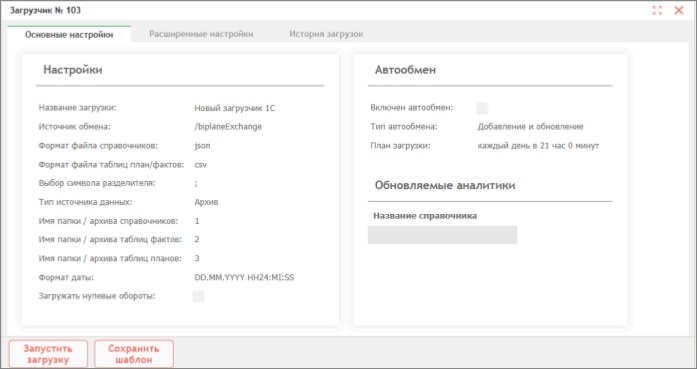The width and height of the screenshot is (697, 369).
Task: Click exchange source /biplaneExchange value
Action: click(x=228, y=127)
